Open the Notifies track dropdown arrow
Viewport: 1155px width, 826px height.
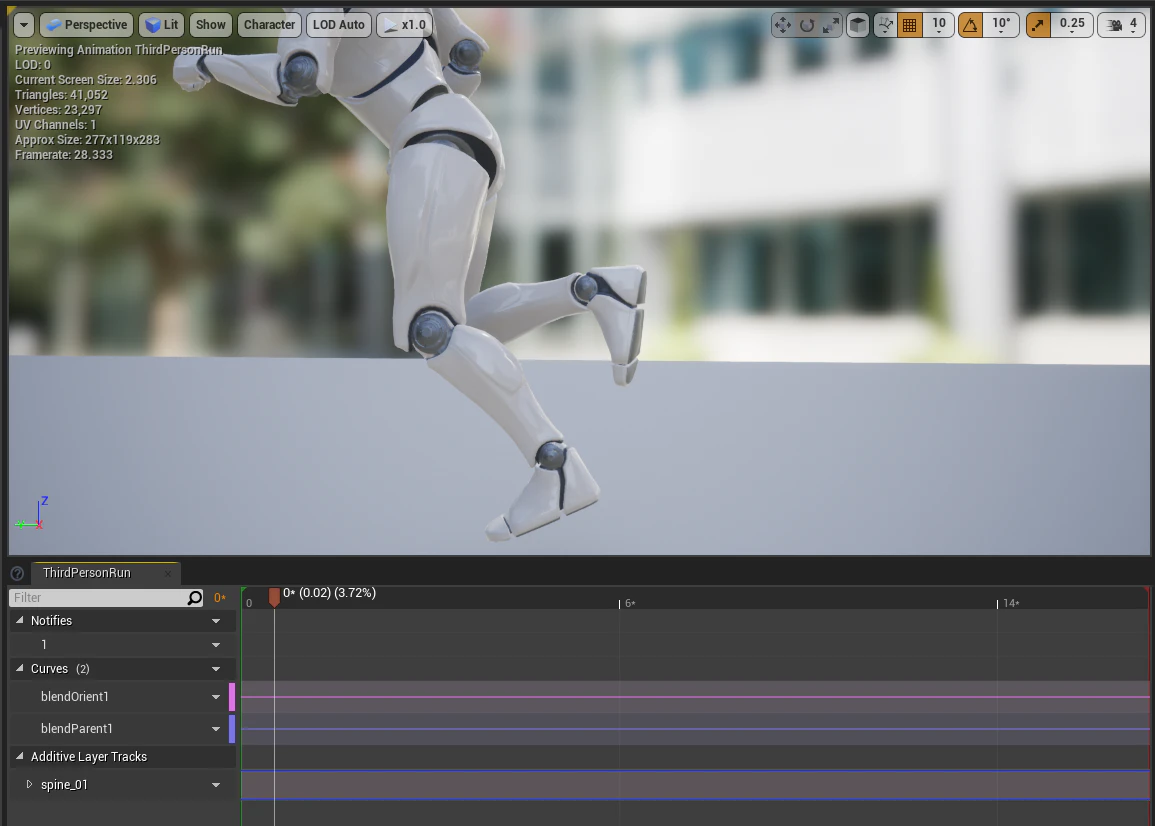point(216,621)
